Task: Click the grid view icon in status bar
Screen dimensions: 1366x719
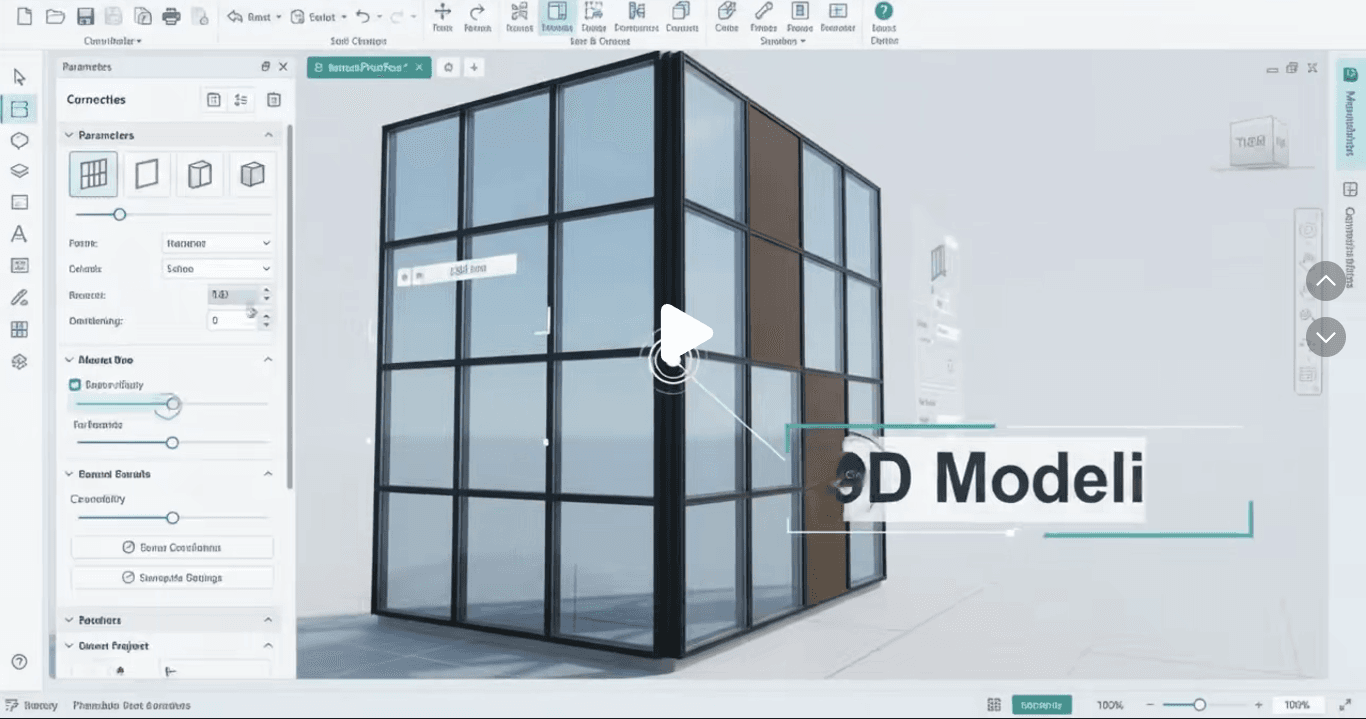Action: [994, 705]
